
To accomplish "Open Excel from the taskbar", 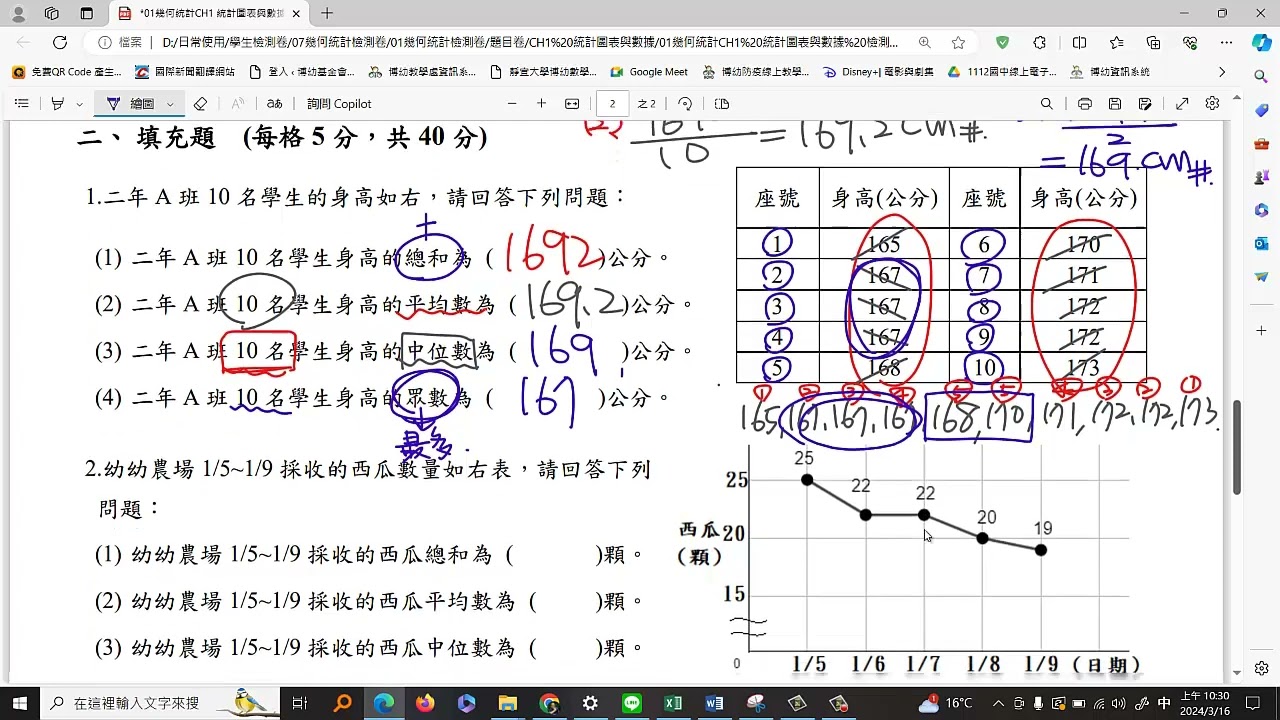I will [673, 703].
